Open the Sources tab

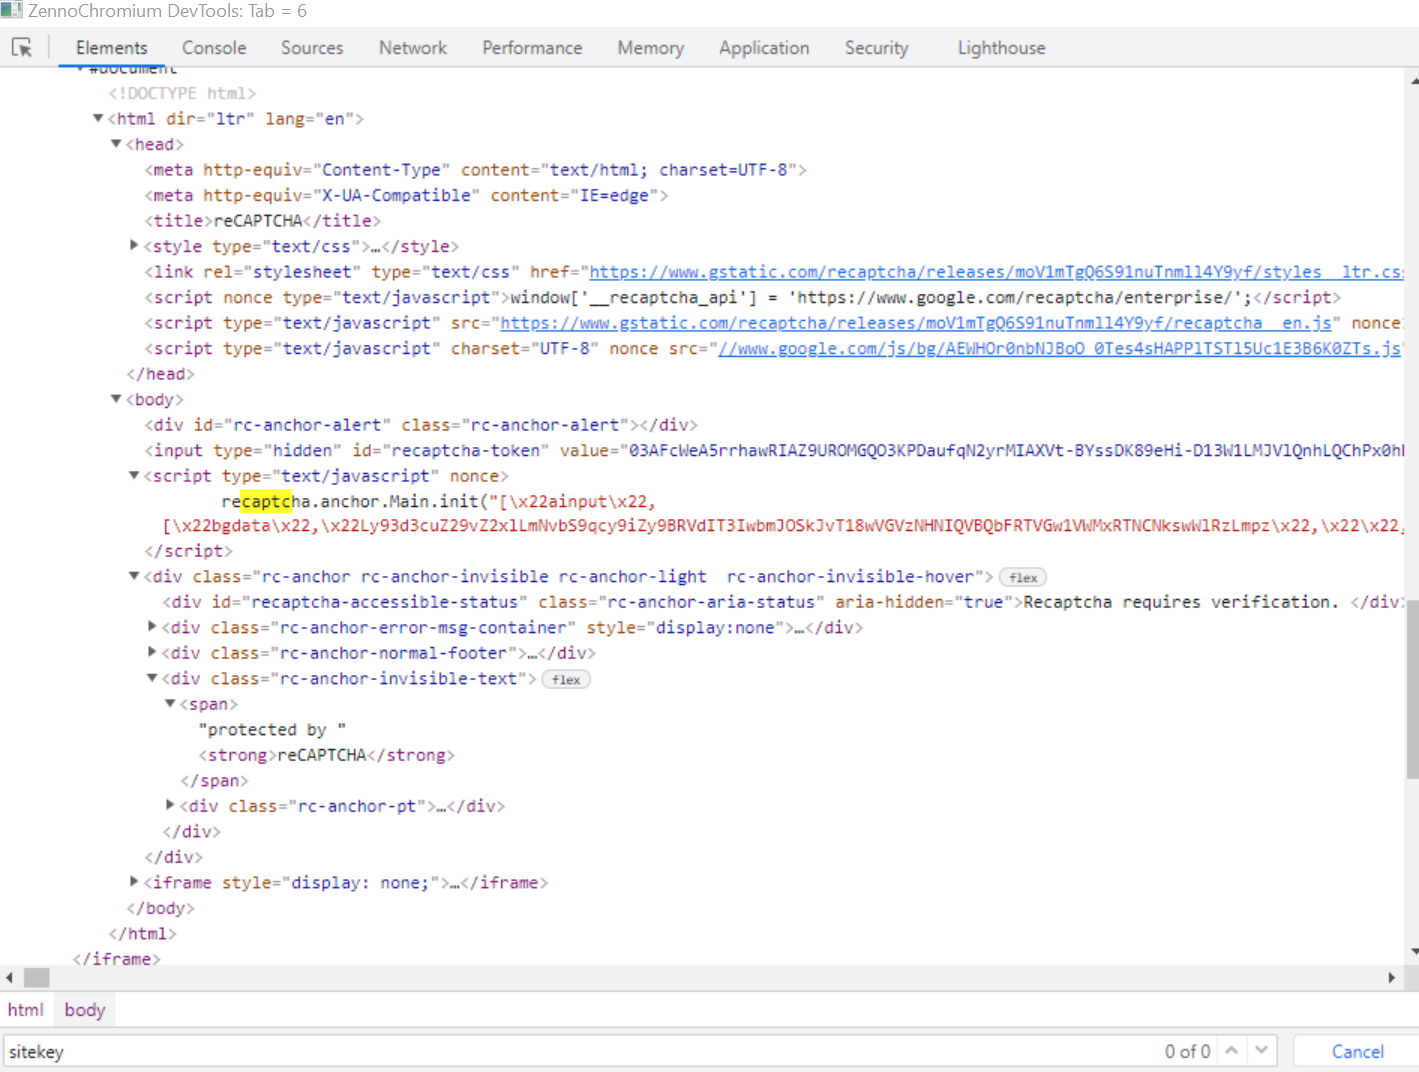point(312,47)
